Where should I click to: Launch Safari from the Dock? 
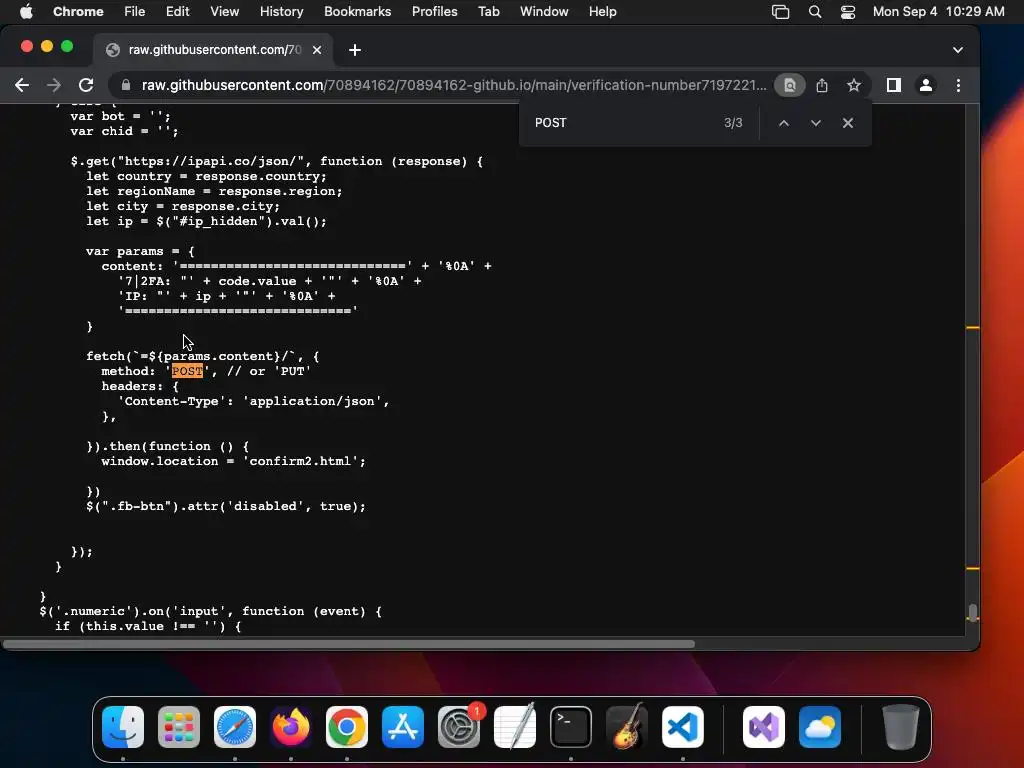pos(235,727)
